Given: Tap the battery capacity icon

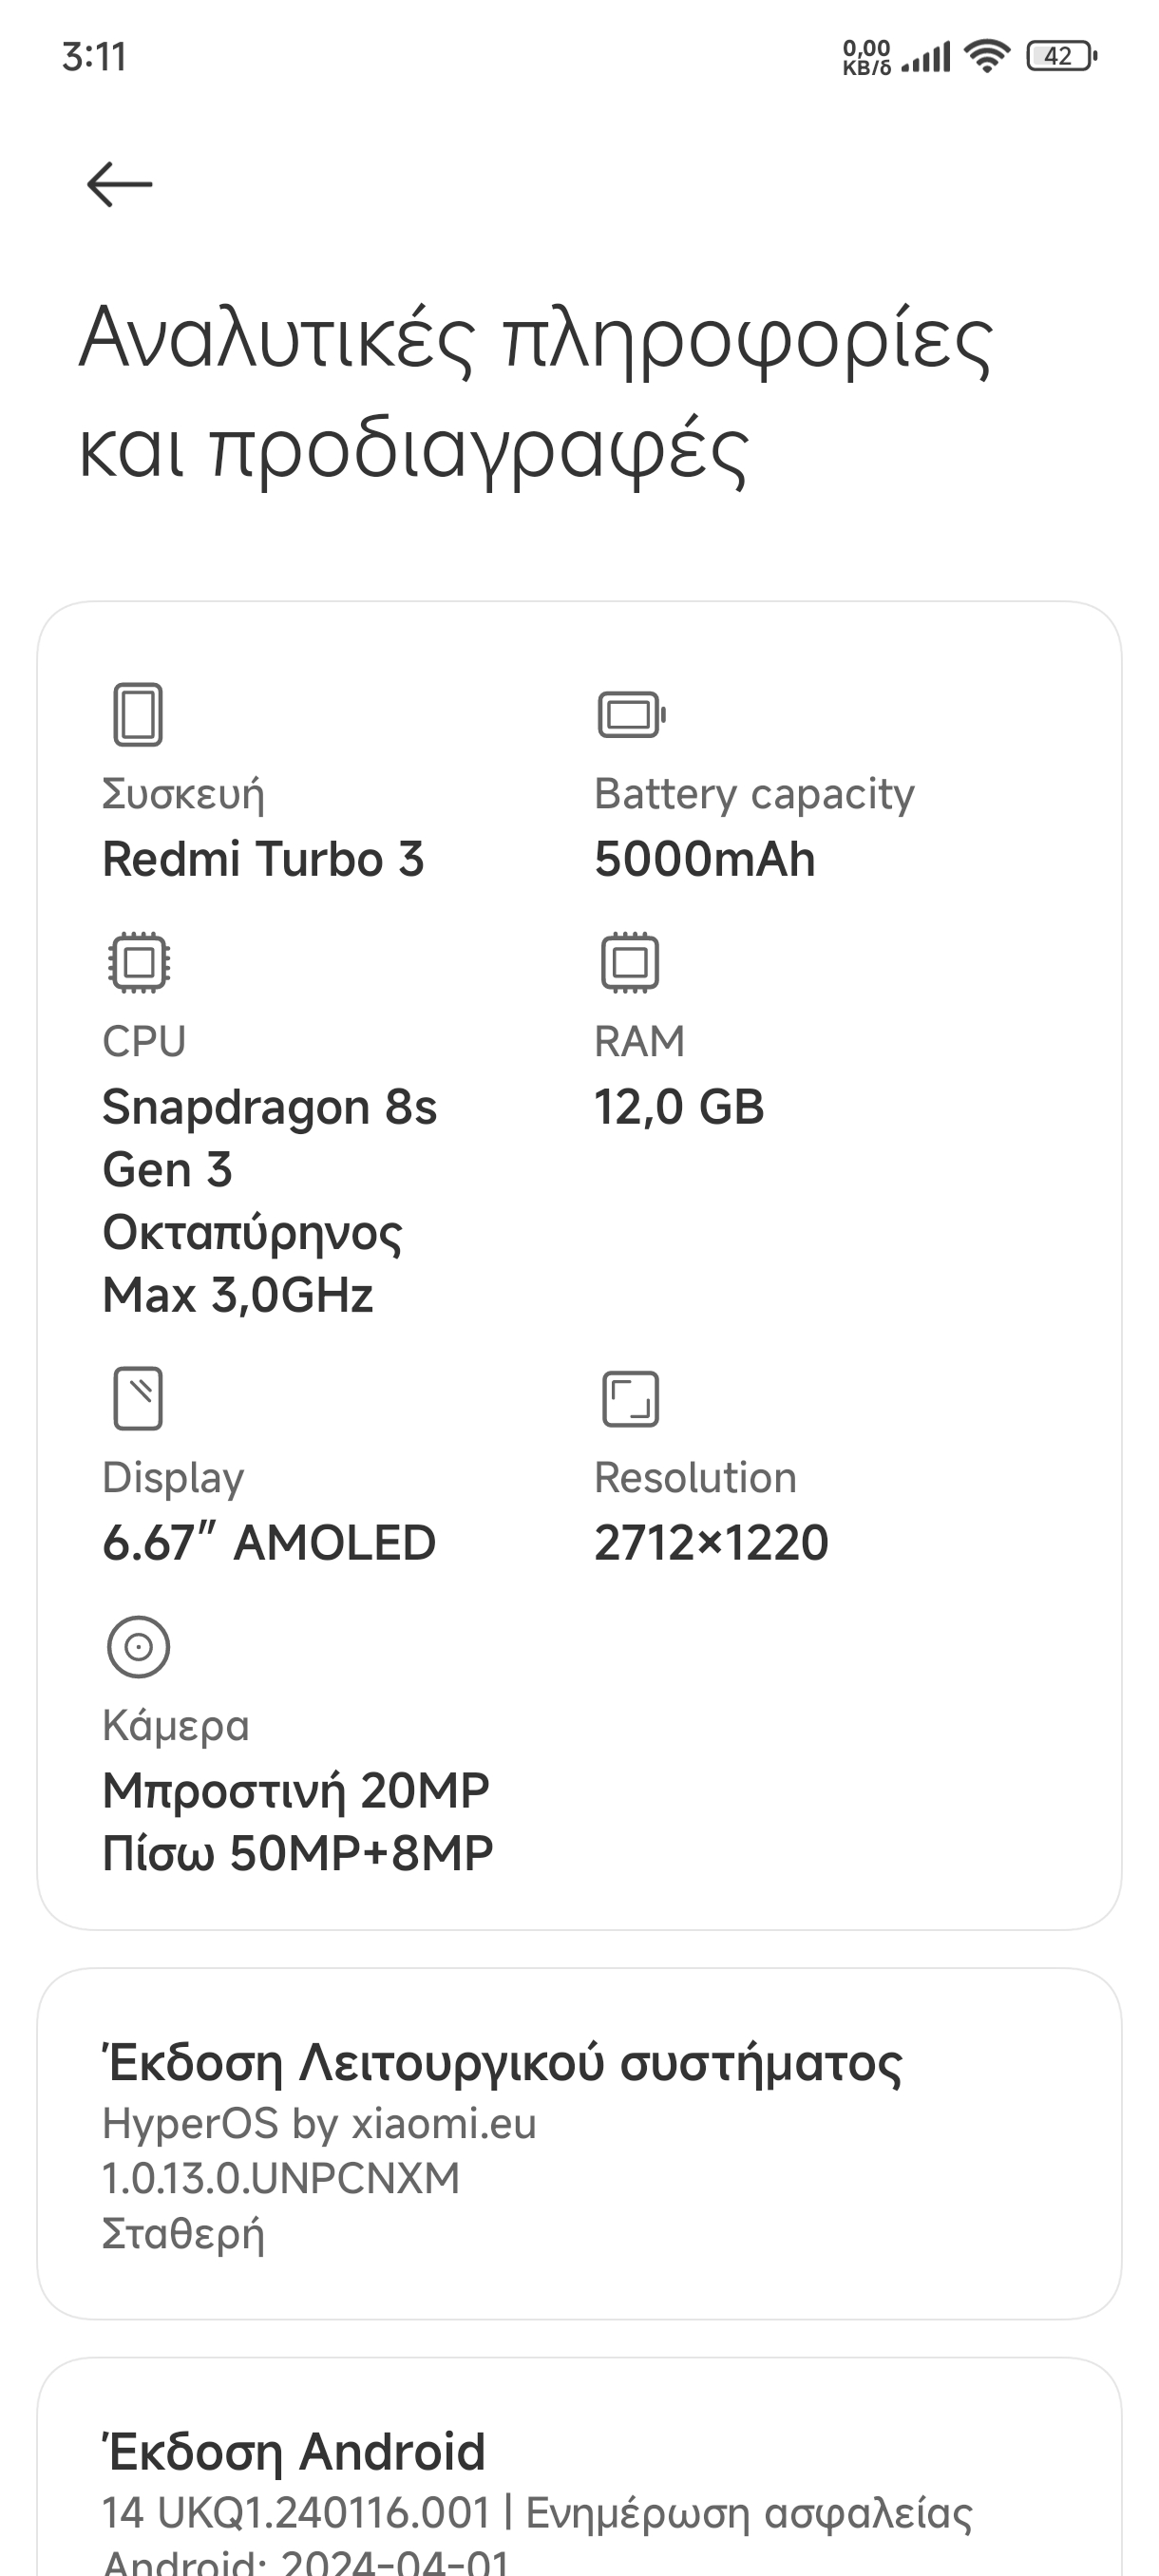Looking at the screenshot, I should pos(631,714).
